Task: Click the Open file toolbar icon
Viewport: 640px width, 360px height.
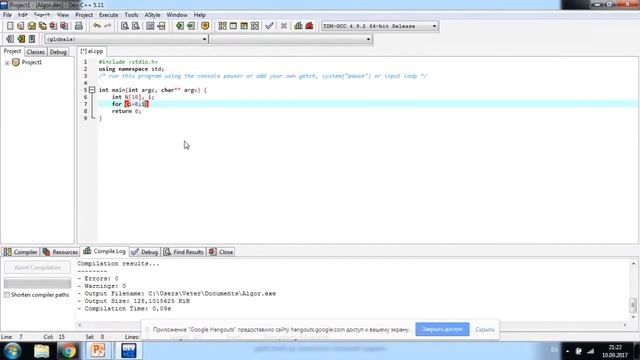Action: pos(21,26)
